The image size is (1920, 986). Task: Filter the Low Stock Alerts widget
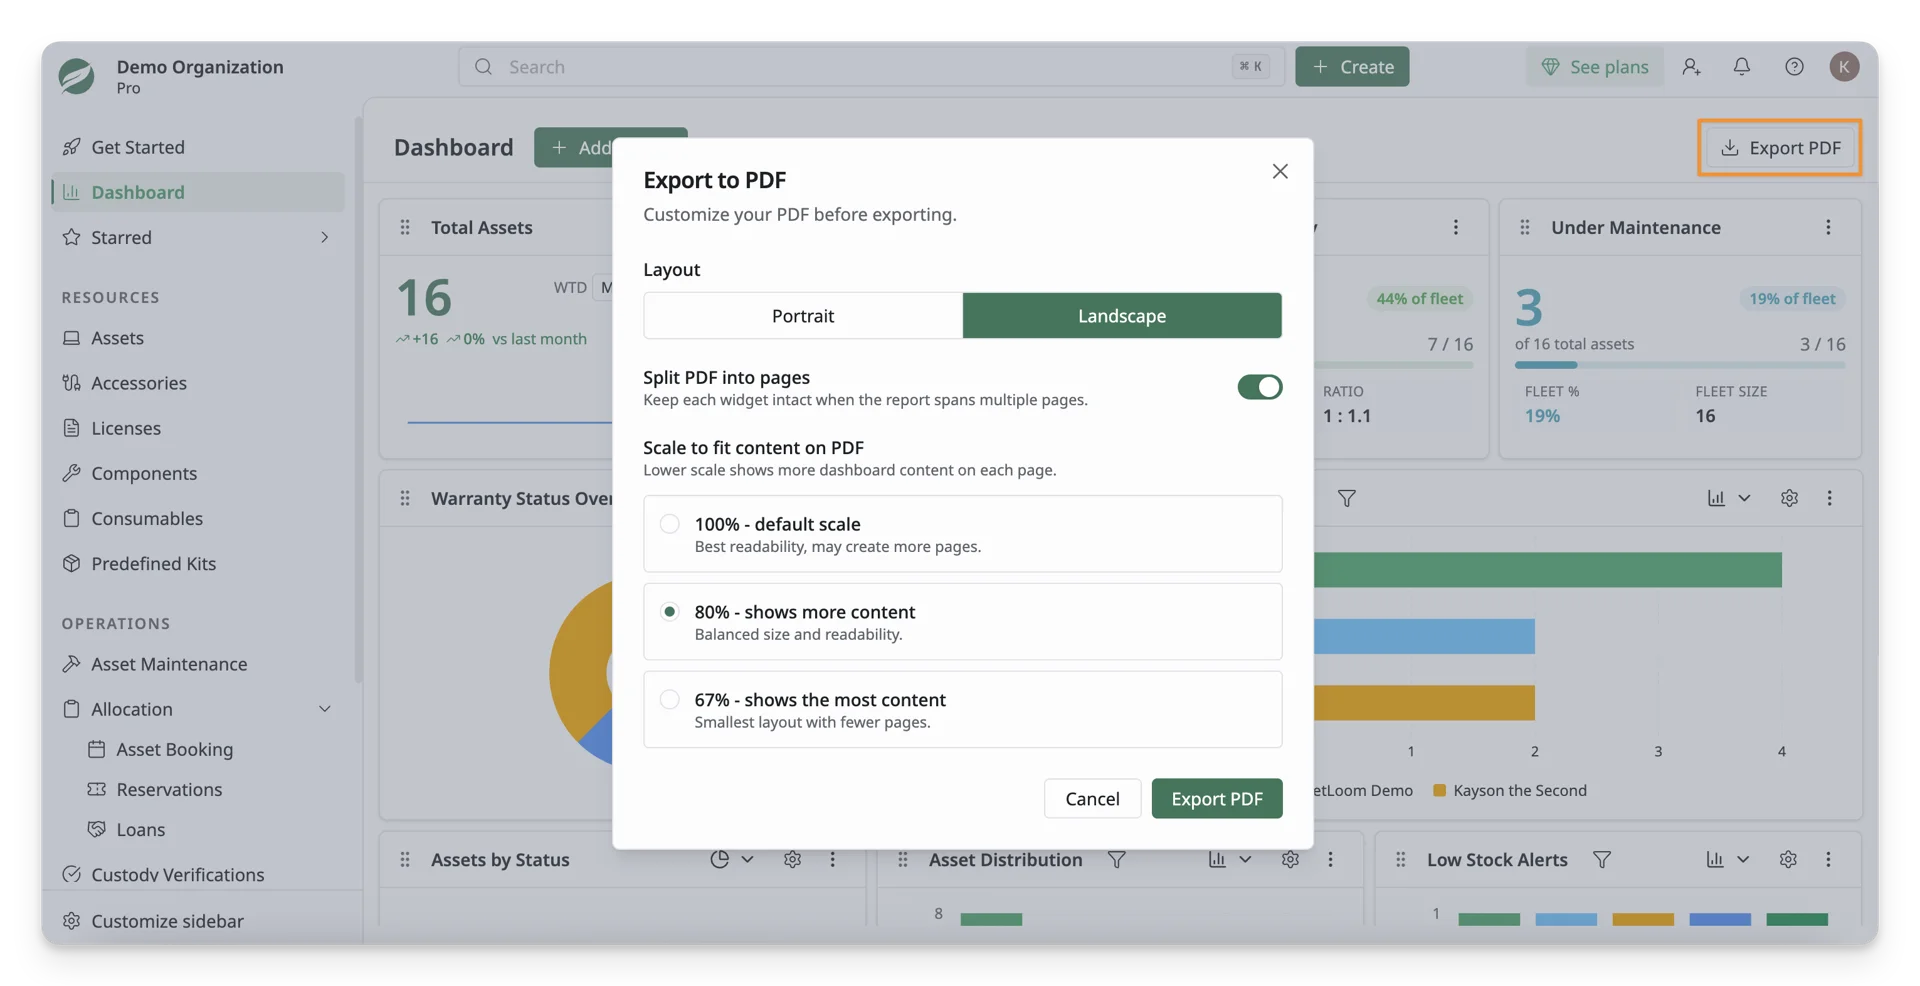point(1601,860)
